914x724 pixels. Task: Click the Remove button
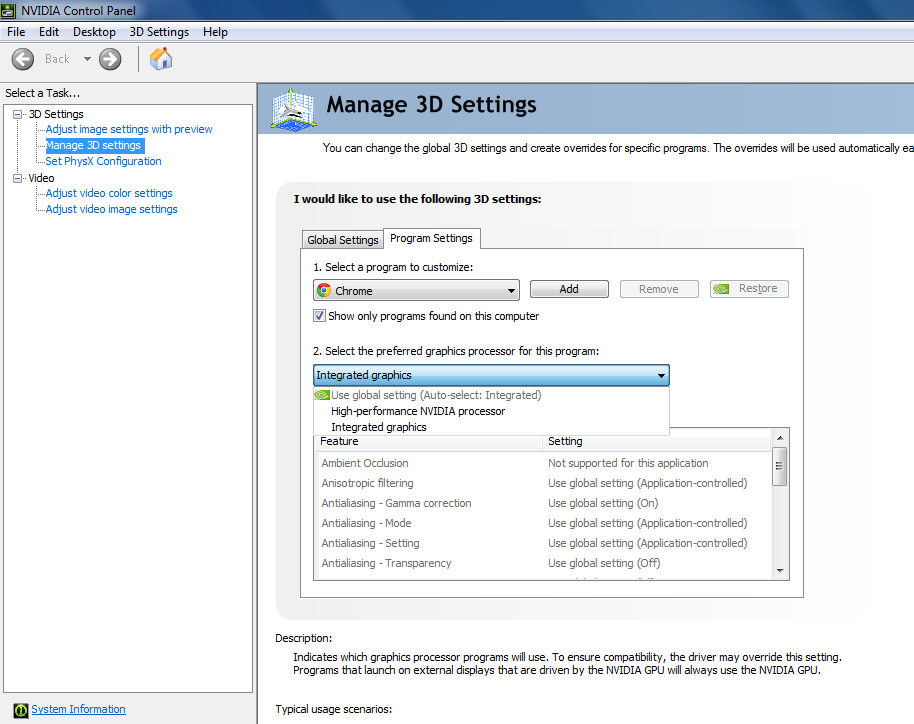pos(659,289)
